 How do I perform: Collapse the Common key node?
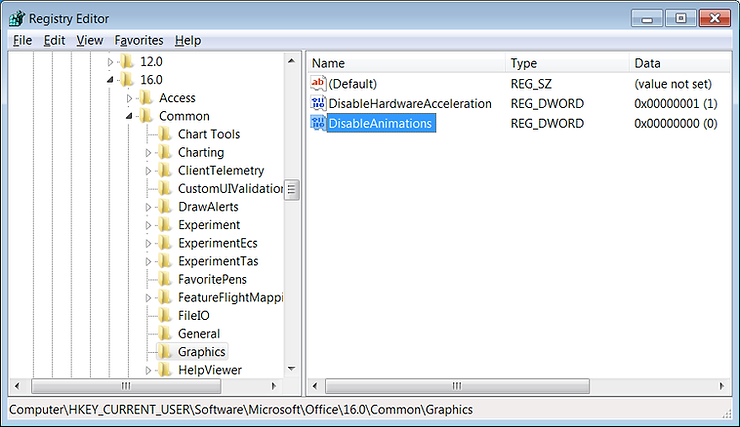130,116
